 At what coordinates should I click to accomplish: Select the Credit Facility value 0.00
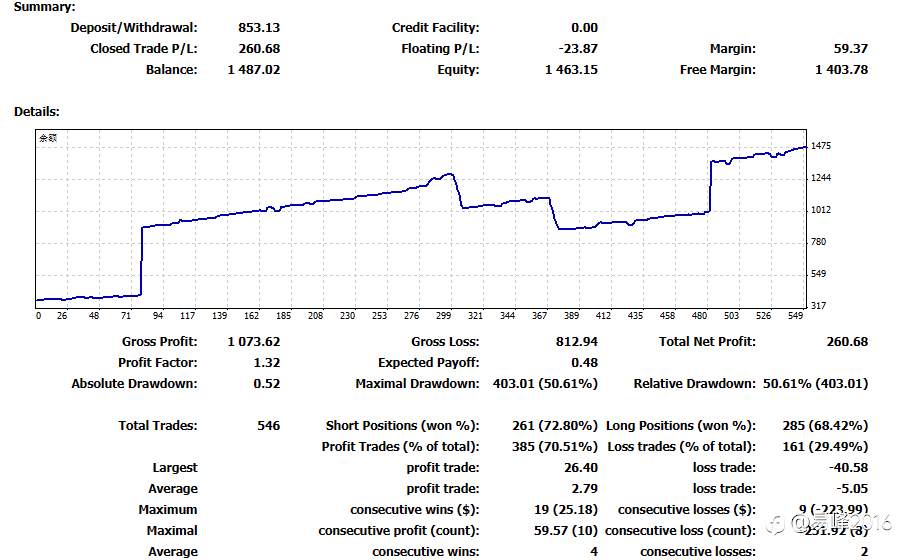tap(584, 28)
